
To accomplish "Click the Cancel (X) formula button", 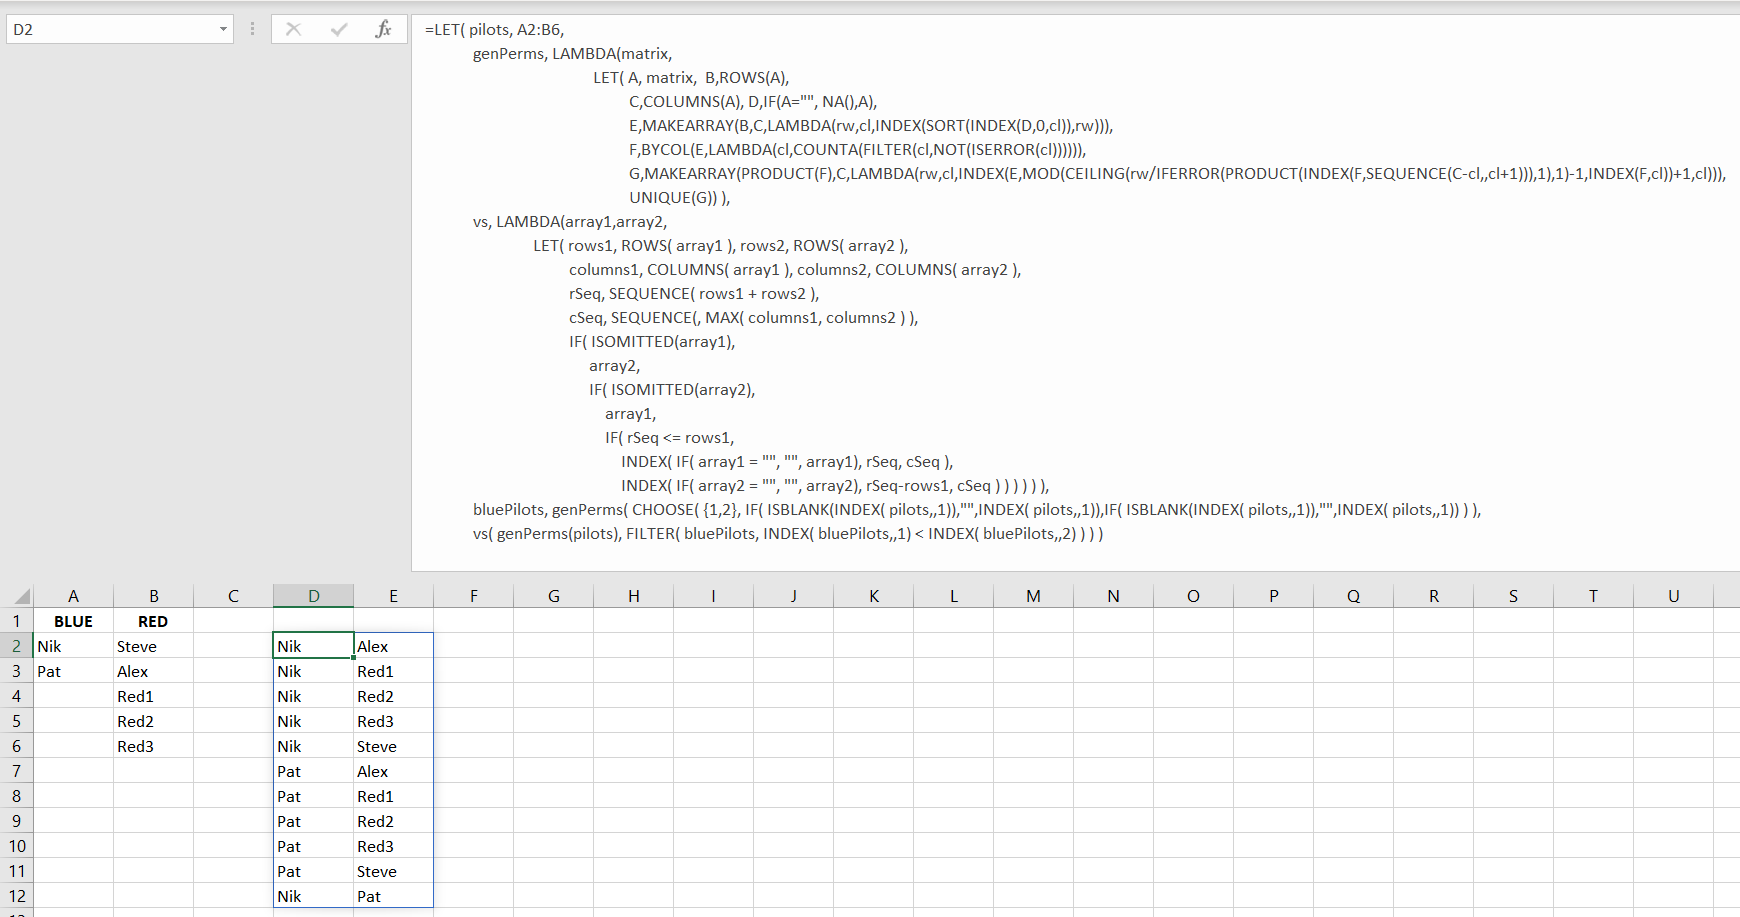I will point(293,29).
